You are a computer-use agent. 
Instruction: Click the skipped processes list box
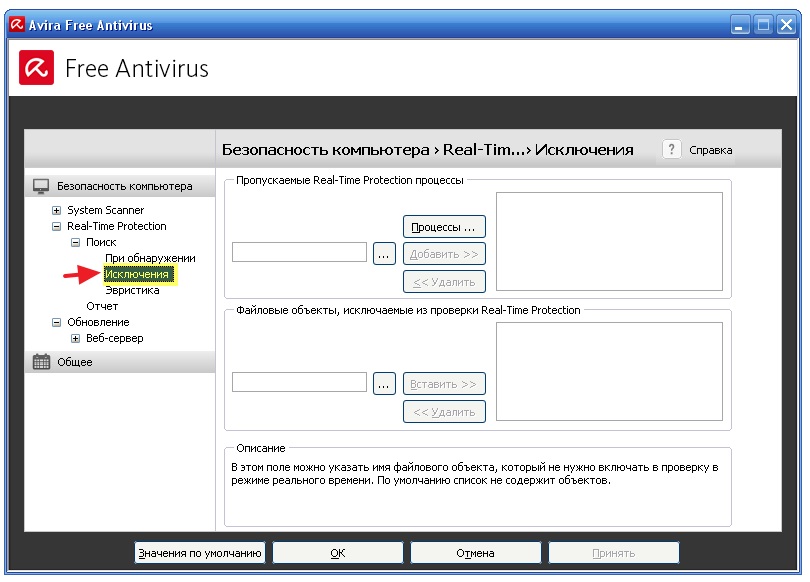click(x=610, y=242)
